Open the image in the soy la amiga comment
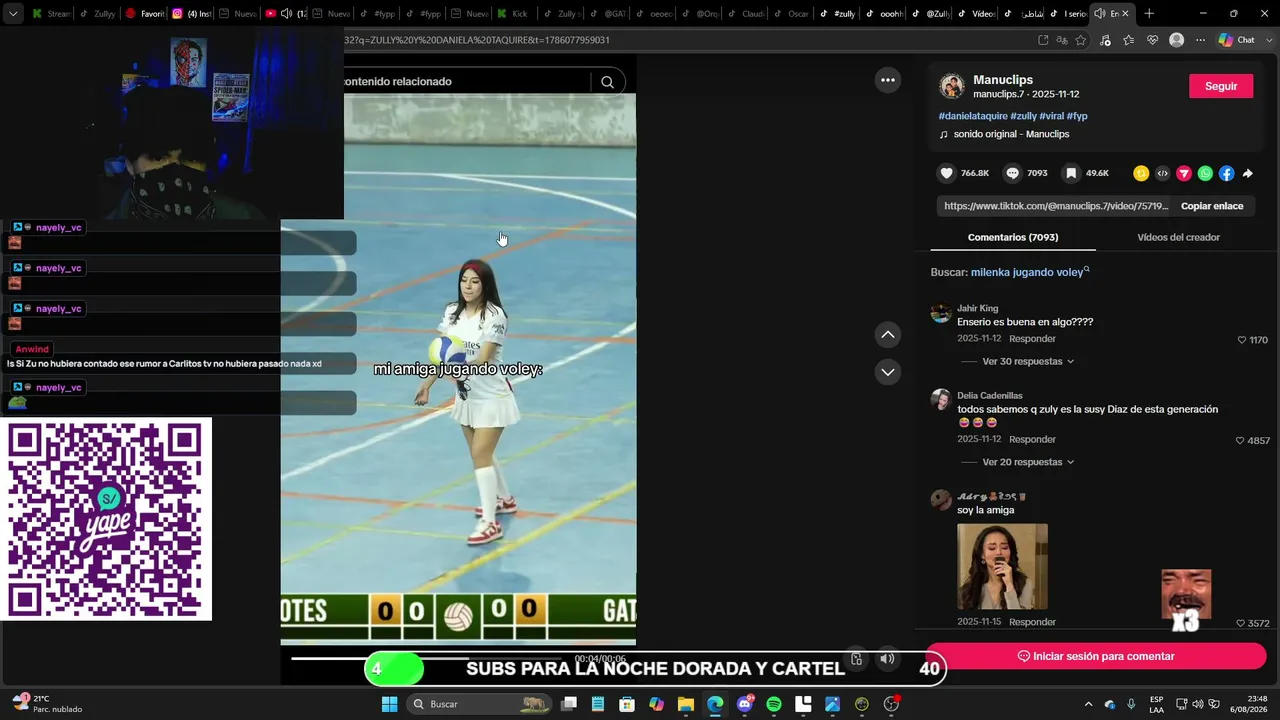This screenshot has width=1280, height=720. pos(1002,566)
